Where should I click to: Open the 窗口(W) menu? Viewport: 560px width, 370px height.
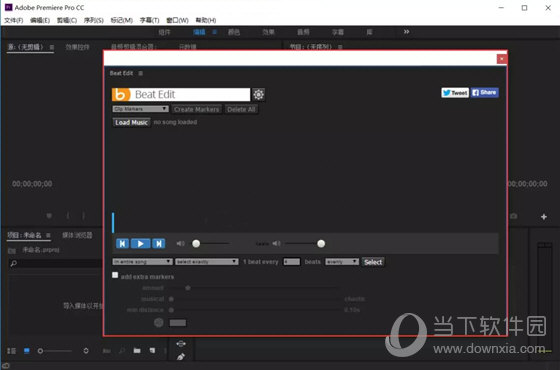coord(177,20)
